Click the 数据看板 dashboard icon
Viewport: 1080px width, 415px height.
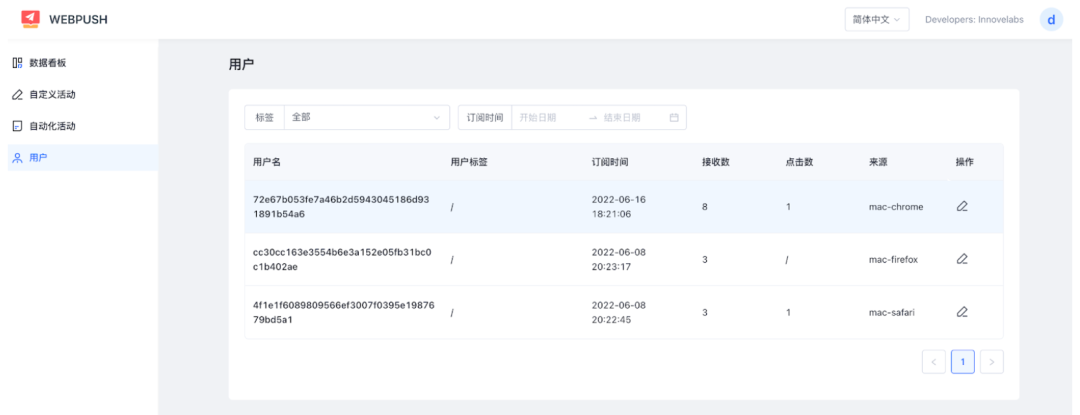(x=17, y=63)
